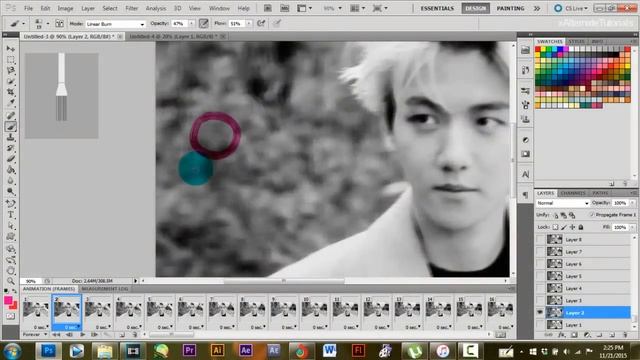This screenshot has height=360, width=640.
Task: Select Layer 6 in Layers panel
Action: (584, 264)
